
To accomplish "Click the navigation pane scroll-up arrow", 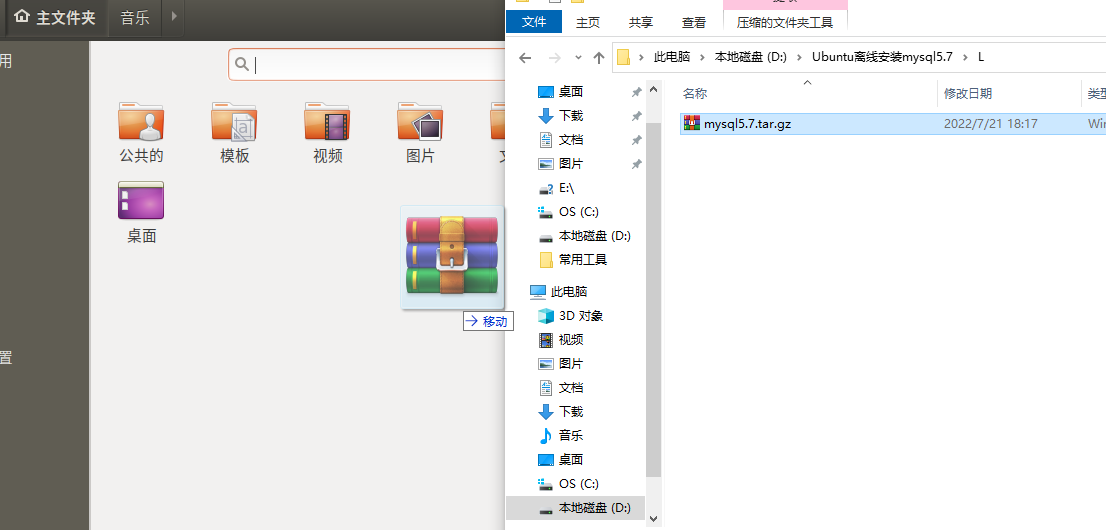I will [653, 90].
